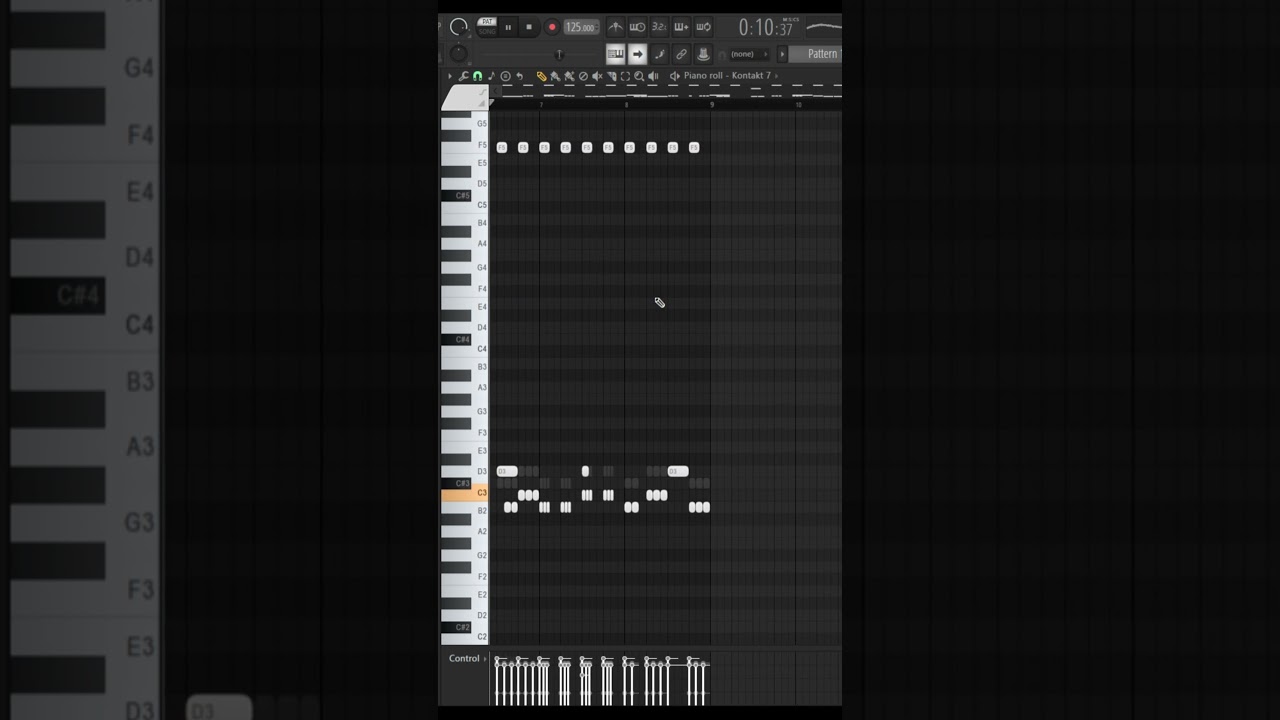Click the C#3 black piano key
1280x720 pixels.
click(456, 483)
